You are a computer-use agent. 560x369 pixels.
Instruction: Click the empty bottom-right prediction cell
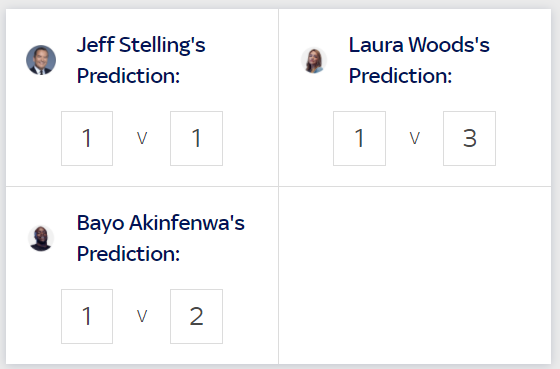tap(415, 275)
